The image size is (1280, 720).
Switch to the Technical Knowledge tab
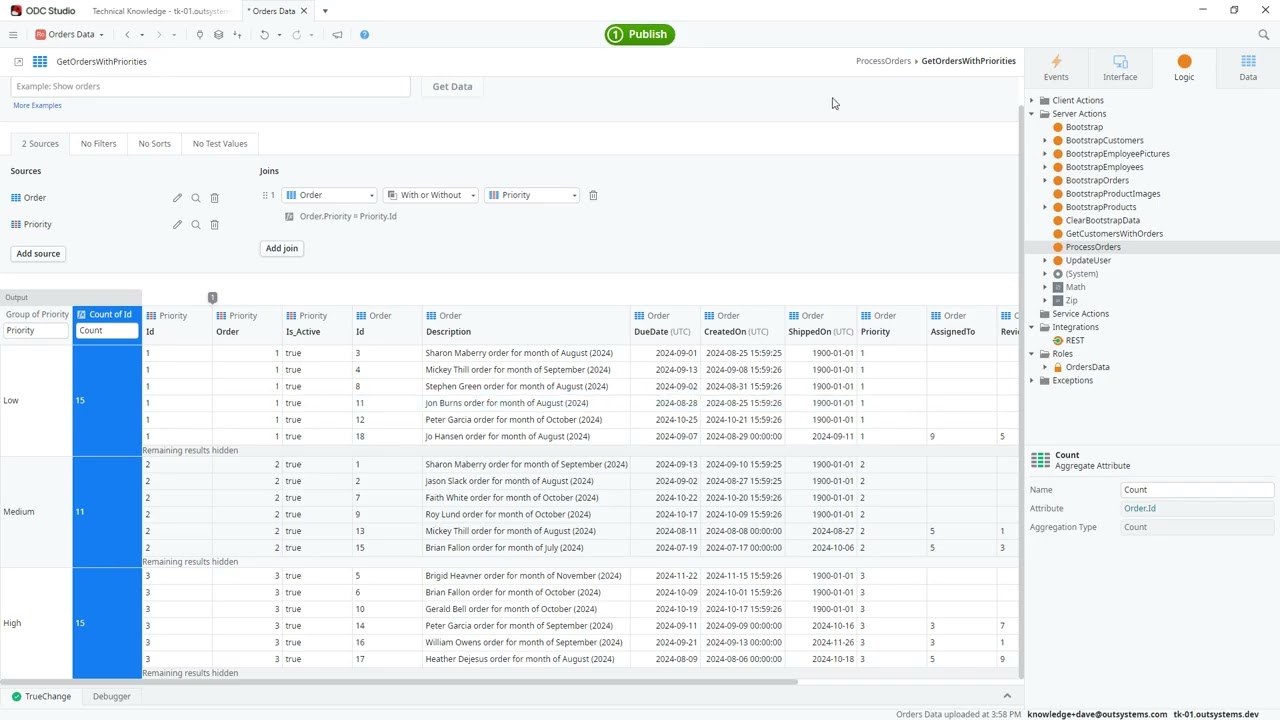point(160,11)
